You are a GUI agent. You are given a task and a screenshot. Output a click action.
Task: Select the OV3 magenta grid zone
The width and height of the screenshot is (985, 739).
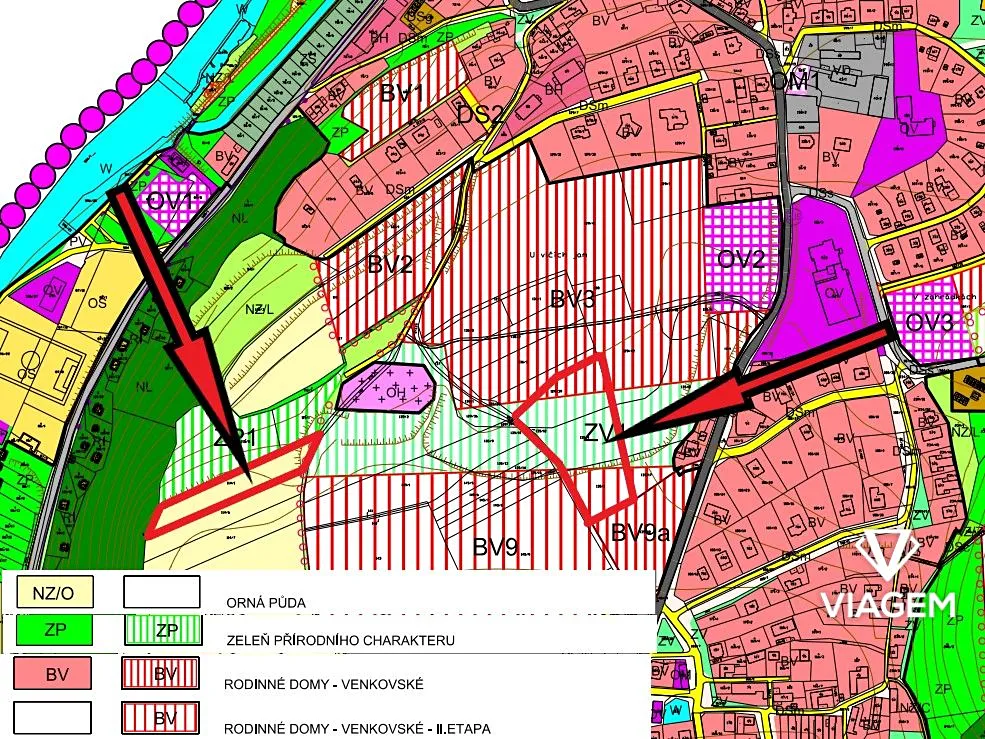[930, 322]
